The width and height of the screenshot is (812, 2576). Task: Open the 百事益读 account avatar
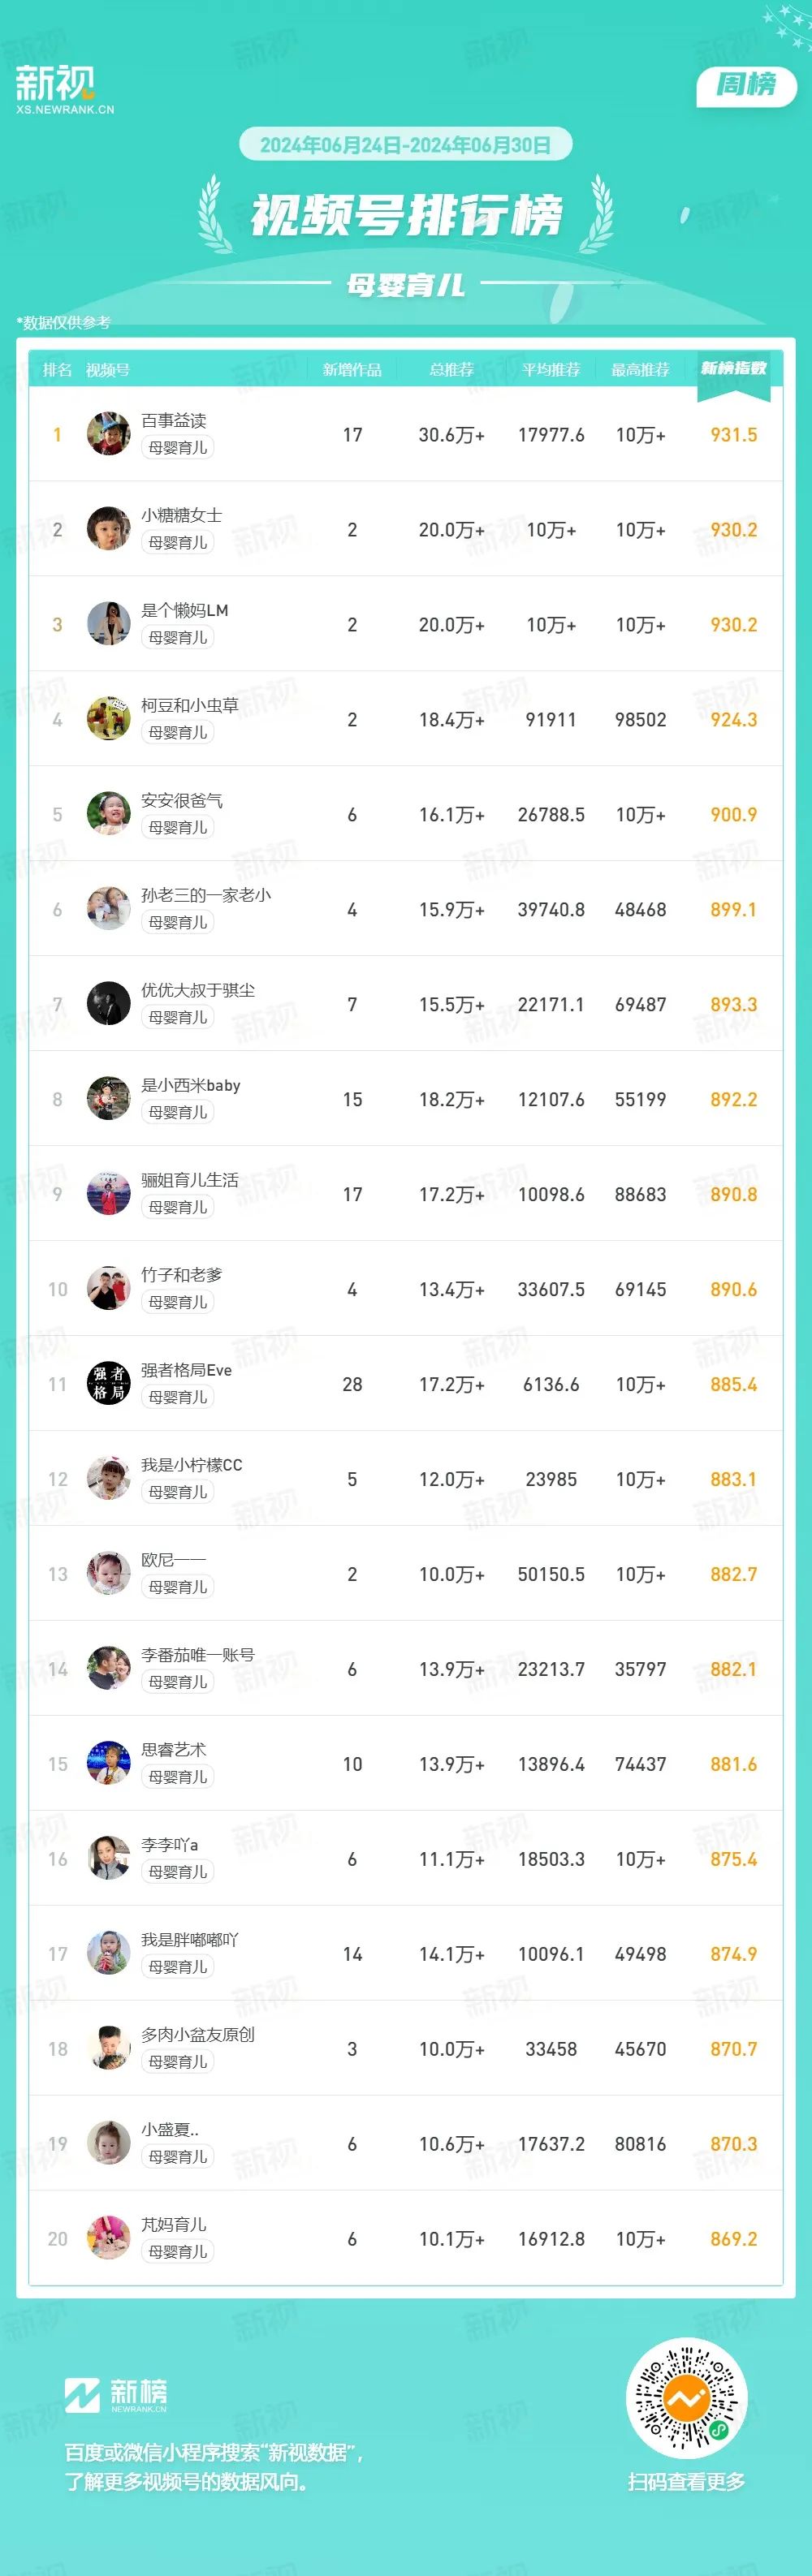click(108, 434)
